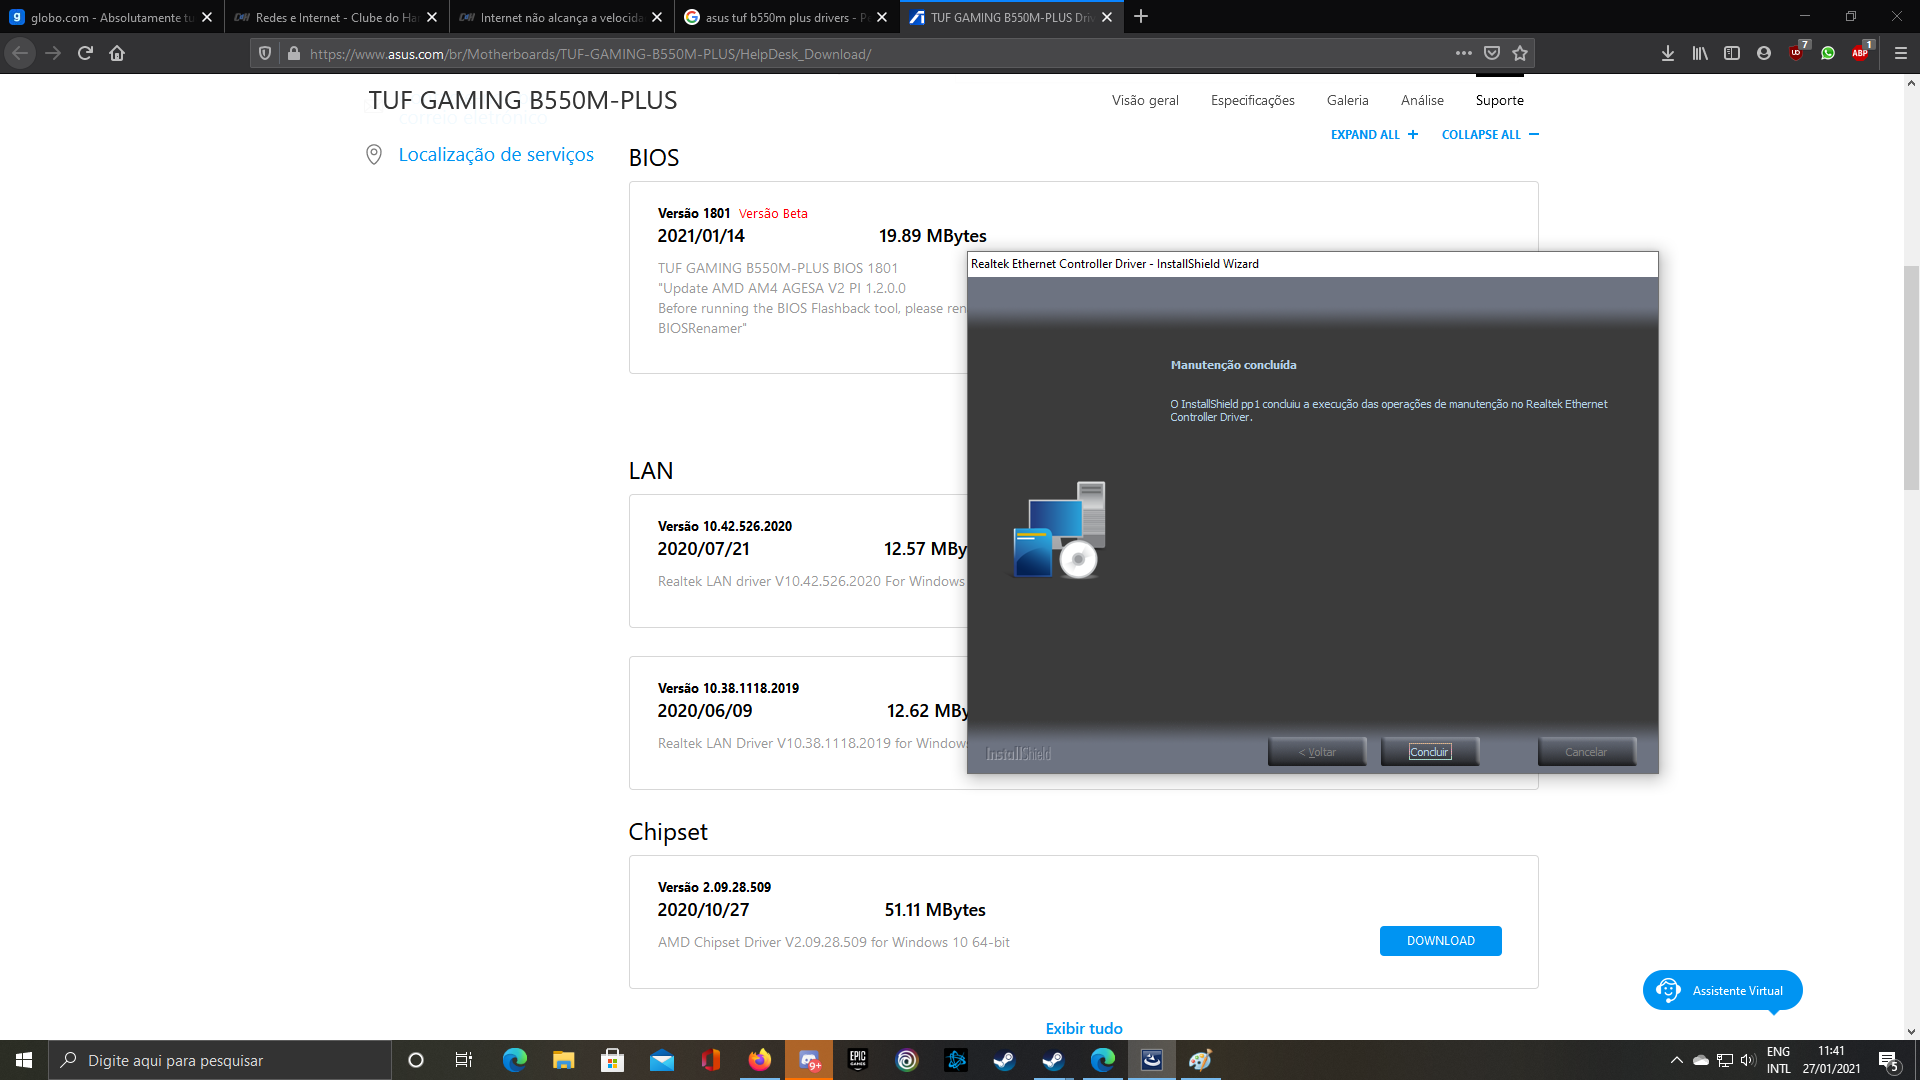Open network status in system tray
The height and width of the screenshot is (1080, 1920).
[1725, 1060]
